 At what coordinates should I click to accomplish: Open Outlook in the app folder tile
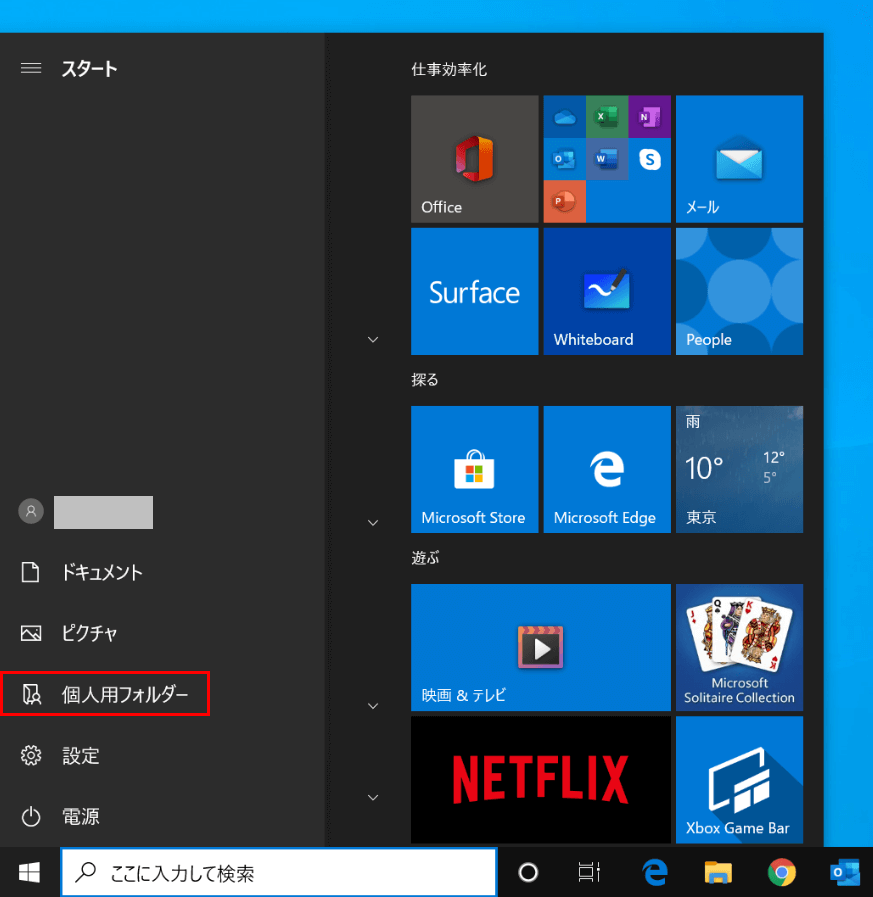(565, 160)
